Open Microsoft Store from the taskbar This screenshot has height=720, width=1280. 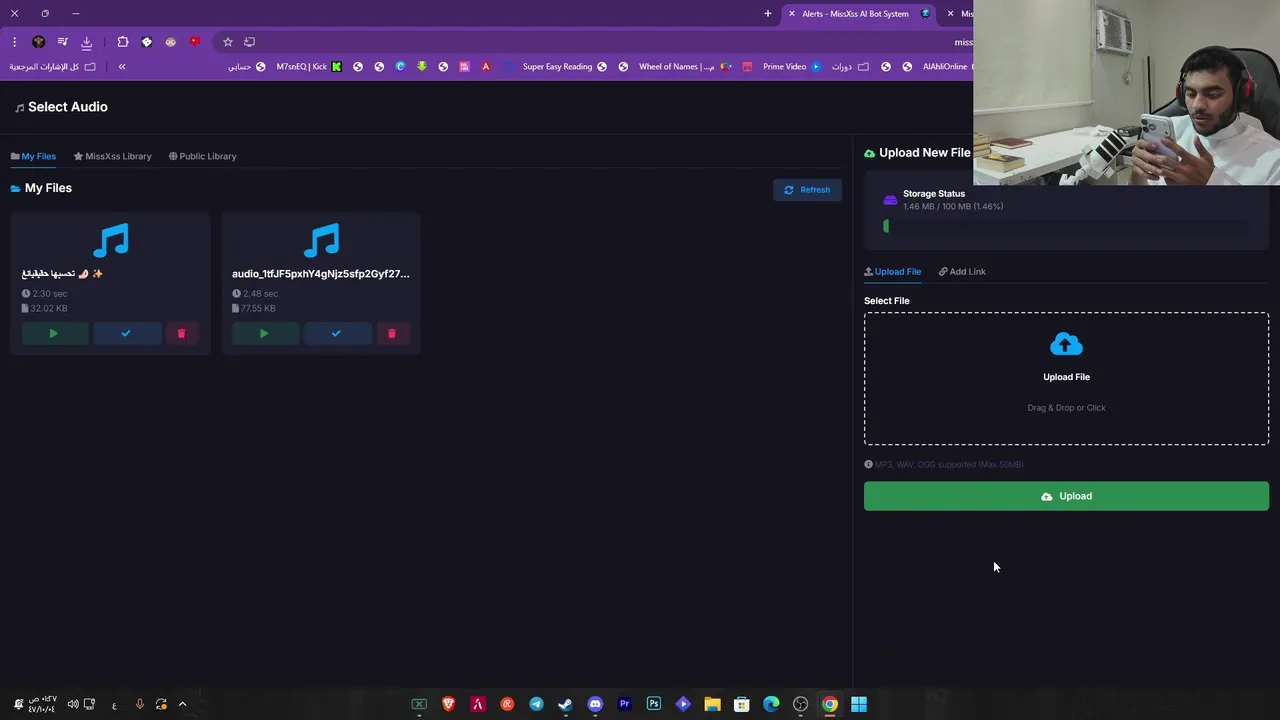coord(742,704)
